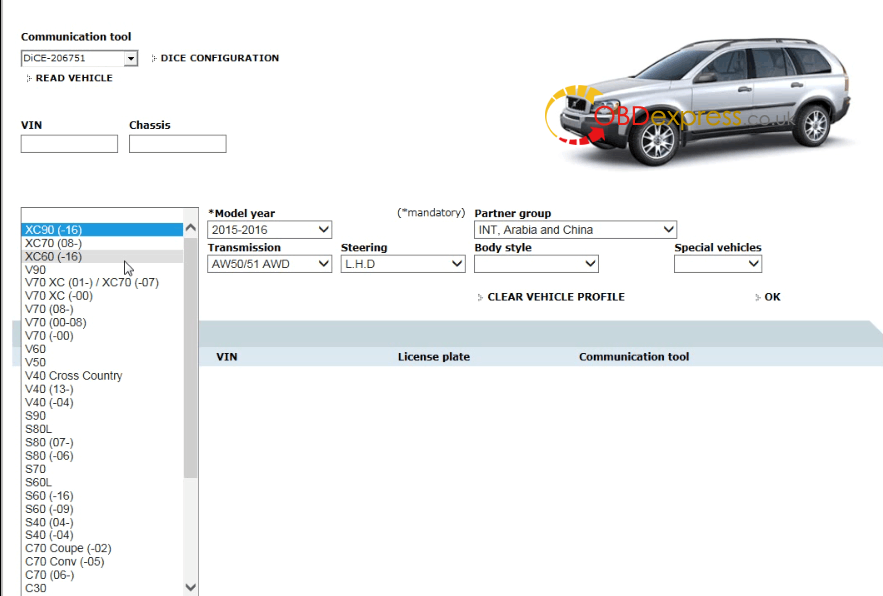883x596 pixels.
Task: Open the Special vehicles dropdown
Action: [x=717, y=264]
